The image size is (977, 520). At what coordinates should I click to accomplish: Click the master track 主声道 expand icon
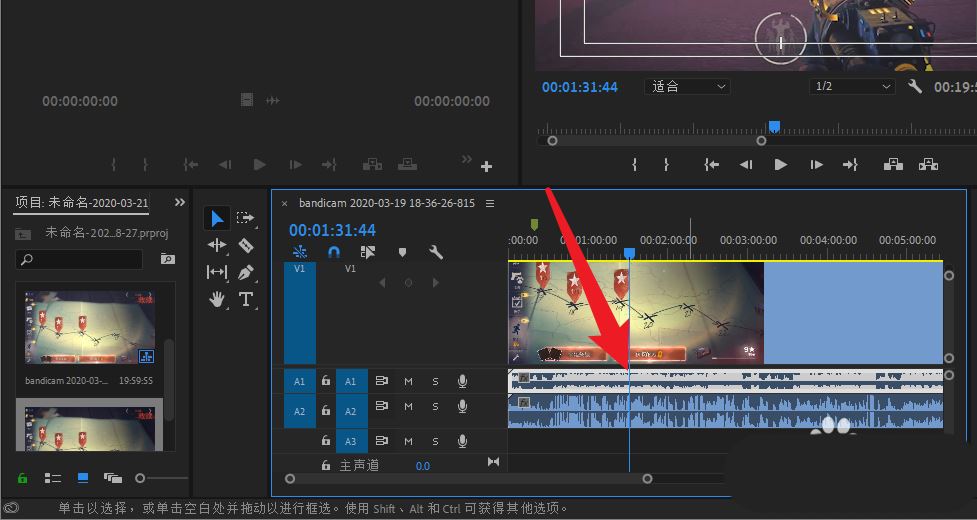click(493, 462)
